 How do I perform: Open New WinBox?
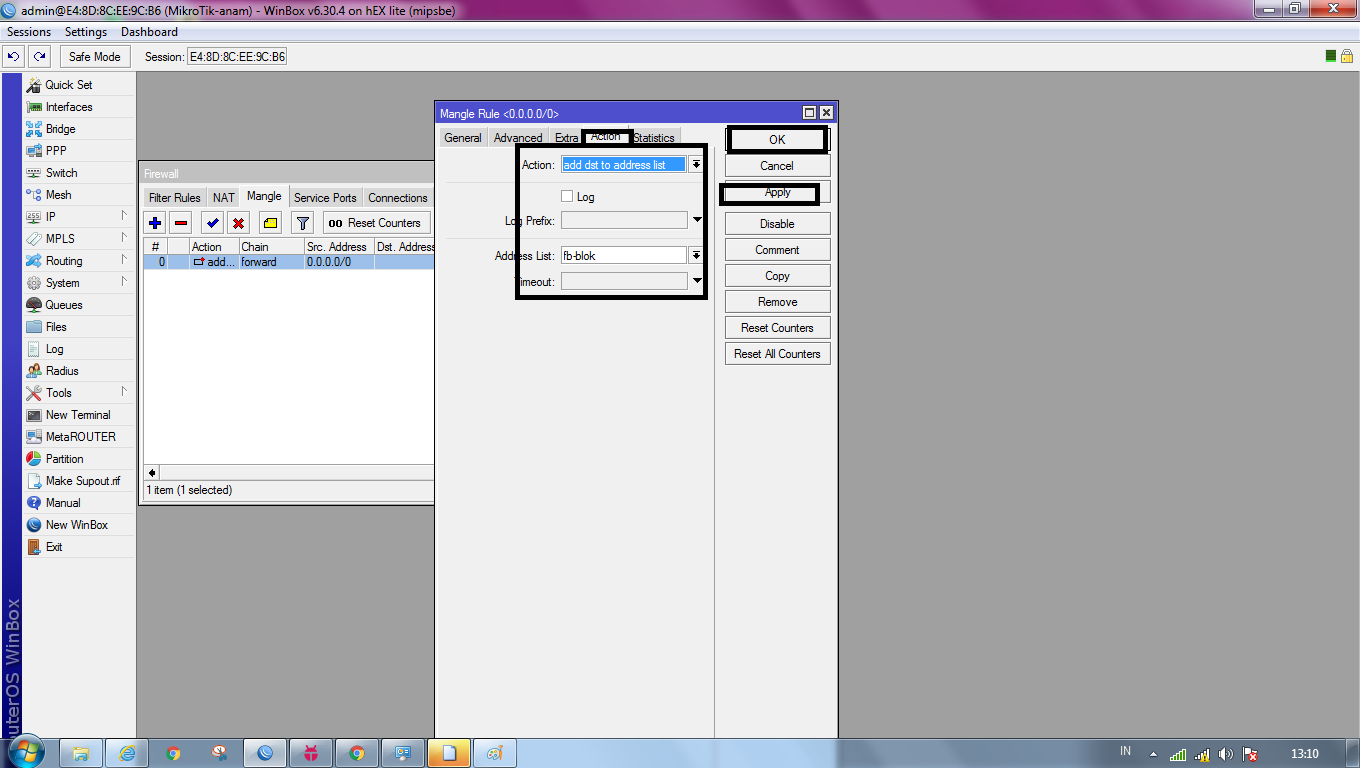coord(79,525)
